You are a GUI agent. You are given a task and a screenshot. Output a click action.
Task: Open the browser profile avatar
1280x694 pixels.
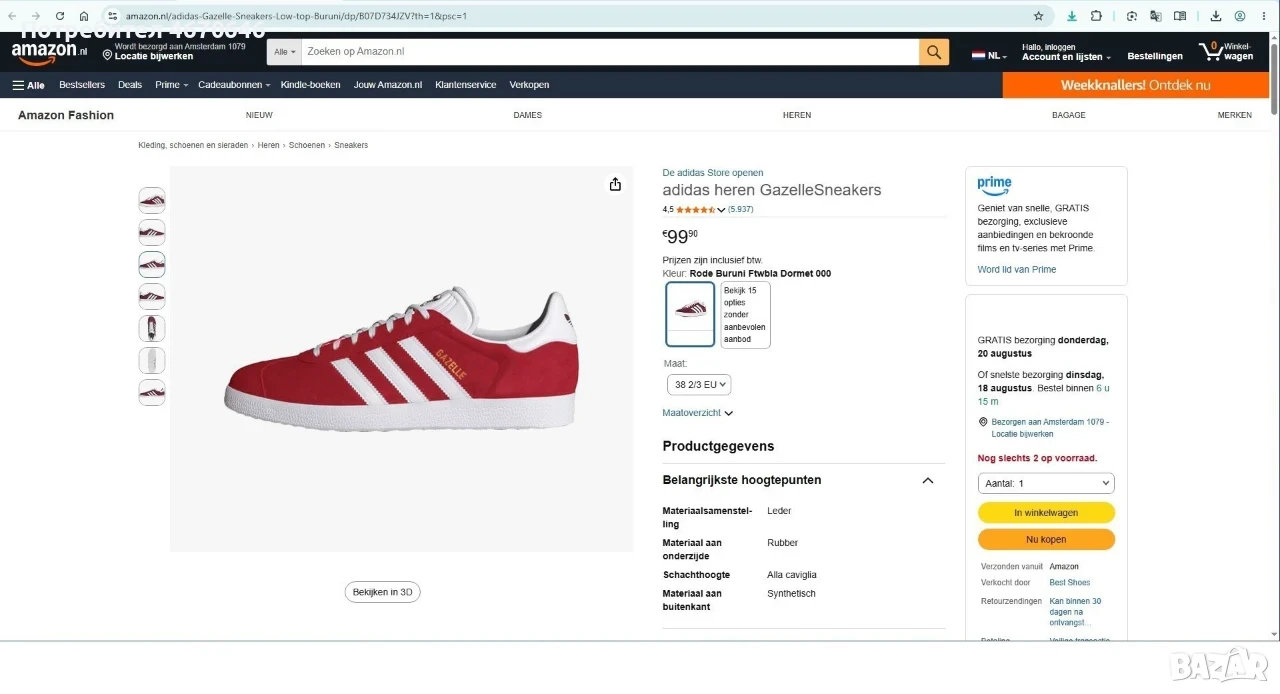pyautogui.click(x=1240, y=16)
